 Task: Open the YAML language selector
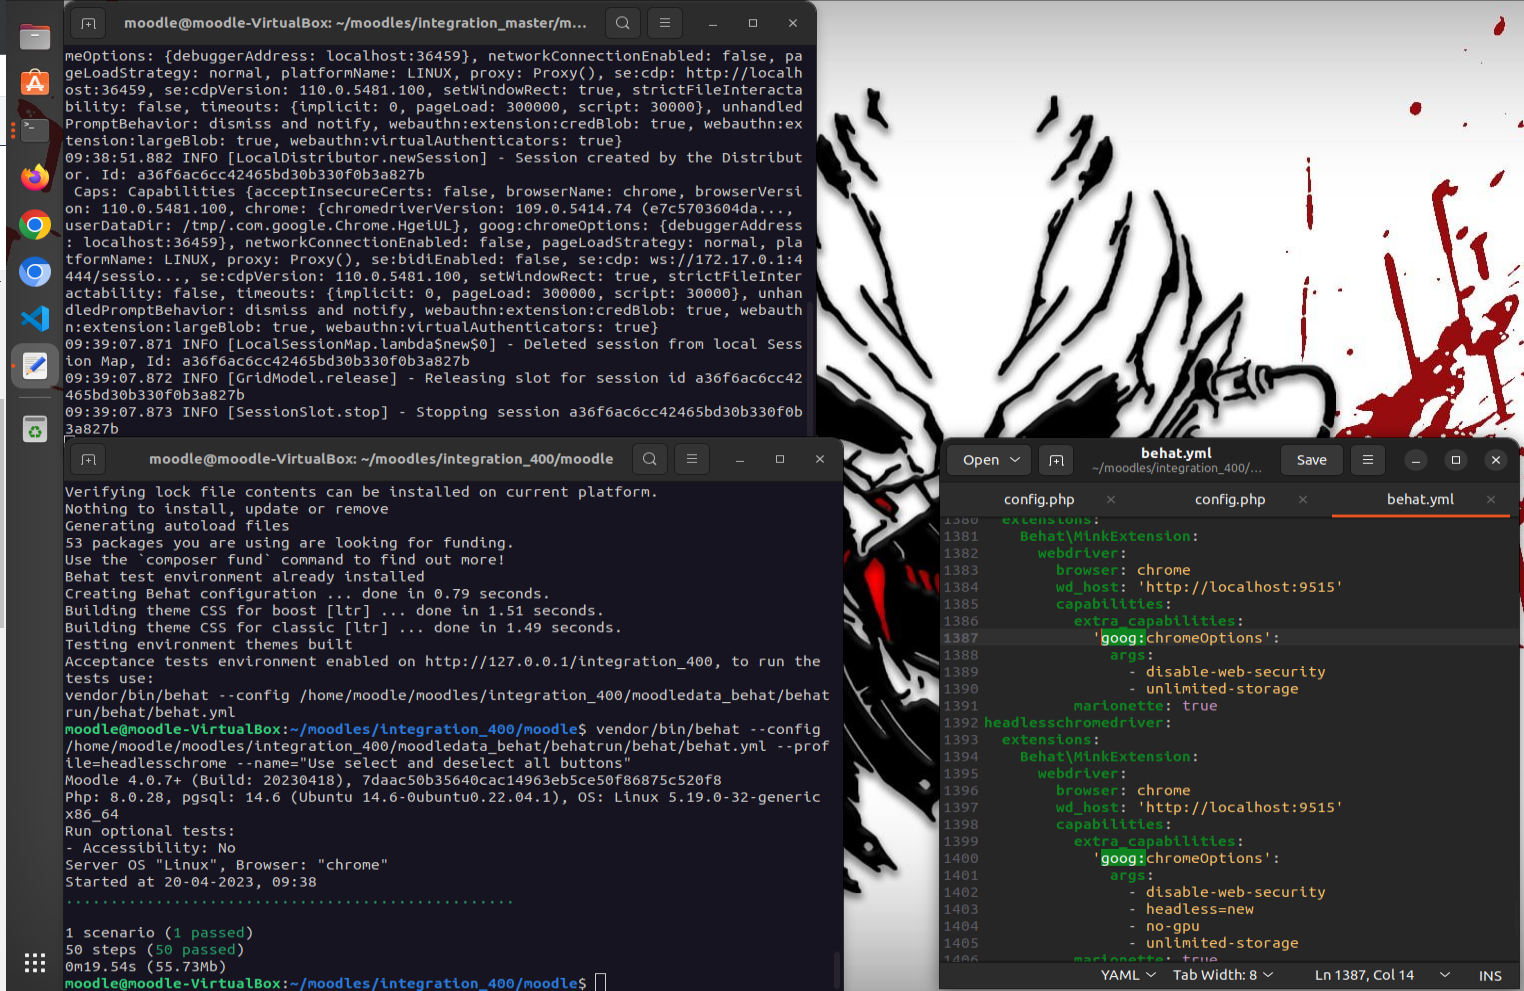click(1128, 975)
